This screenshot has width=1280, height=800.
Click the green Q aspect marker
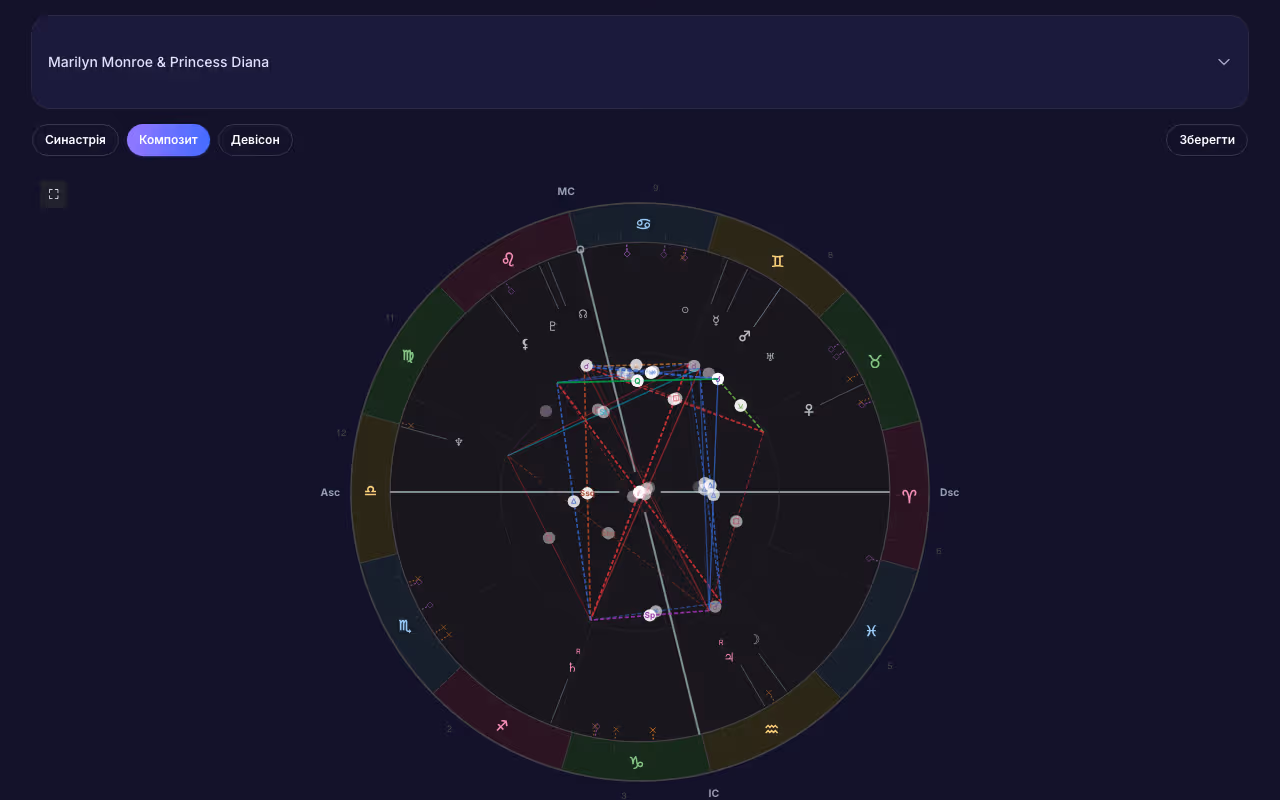(x=637, y=381)
